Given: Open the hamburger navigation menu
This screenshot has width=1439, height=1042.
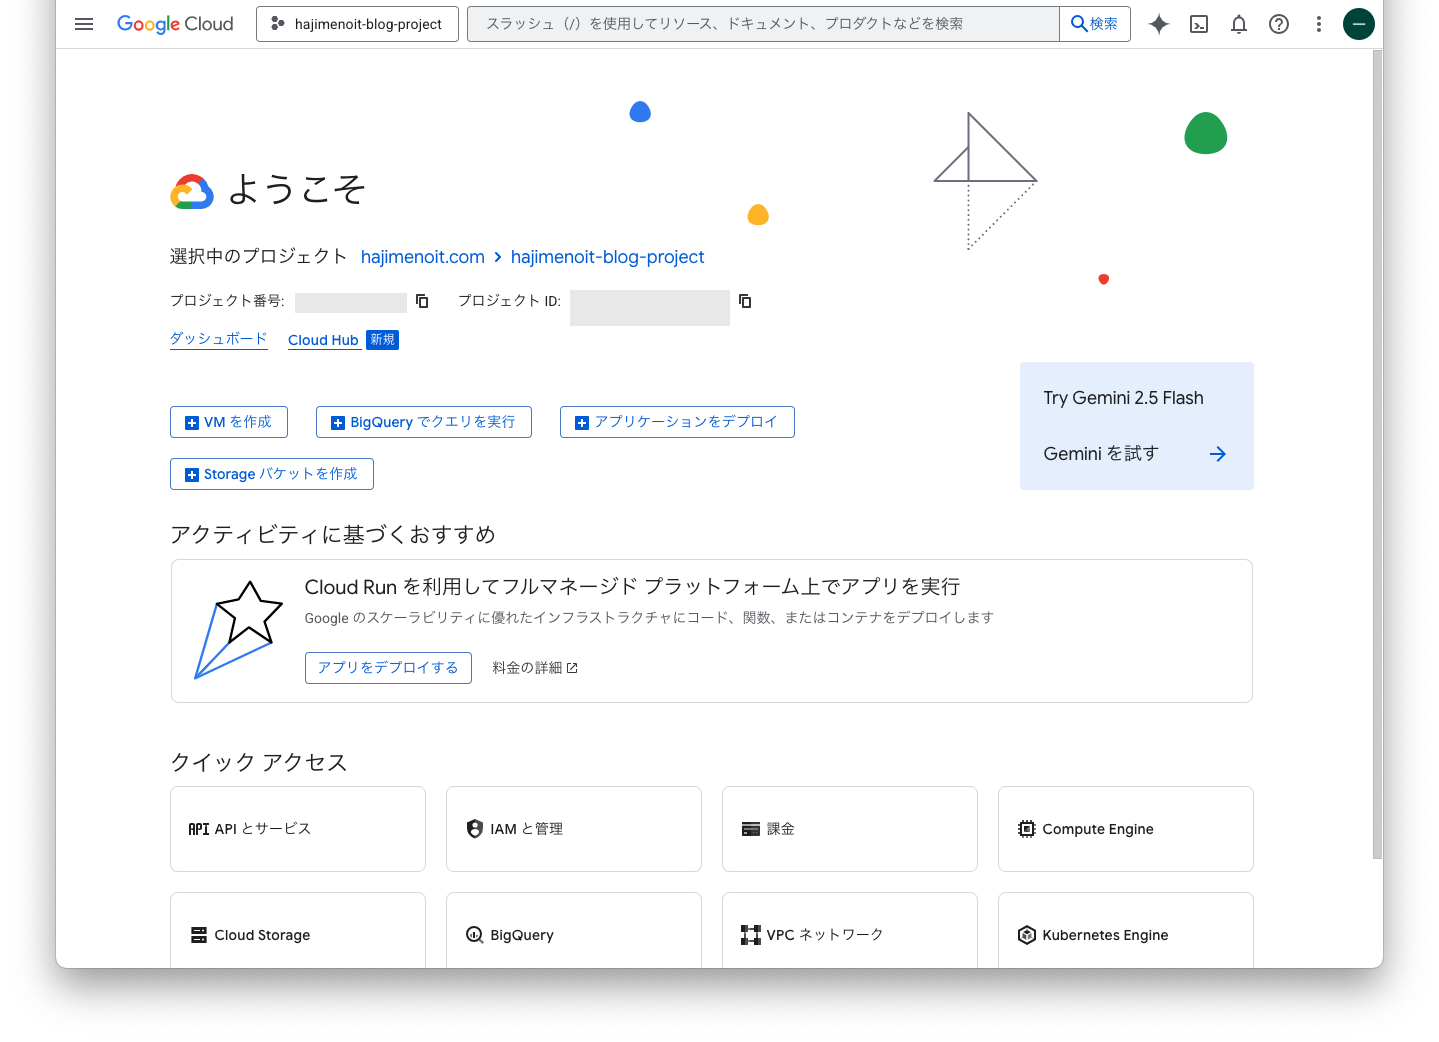Looking at the screenshot, I should click(x=84, y=24).
